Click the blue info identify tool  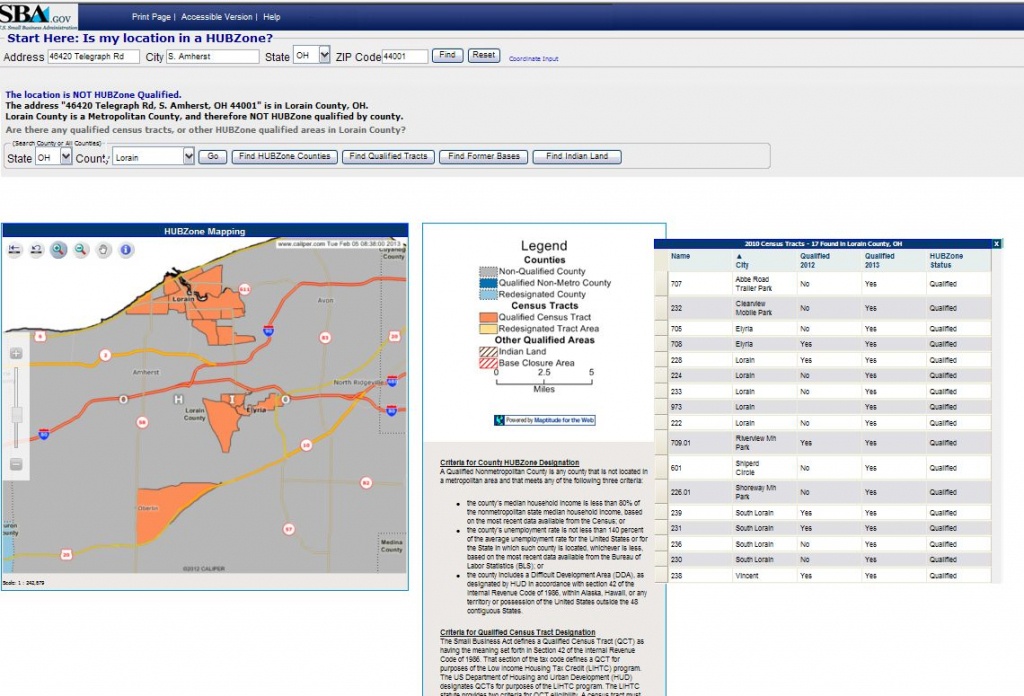coord(126,250)
